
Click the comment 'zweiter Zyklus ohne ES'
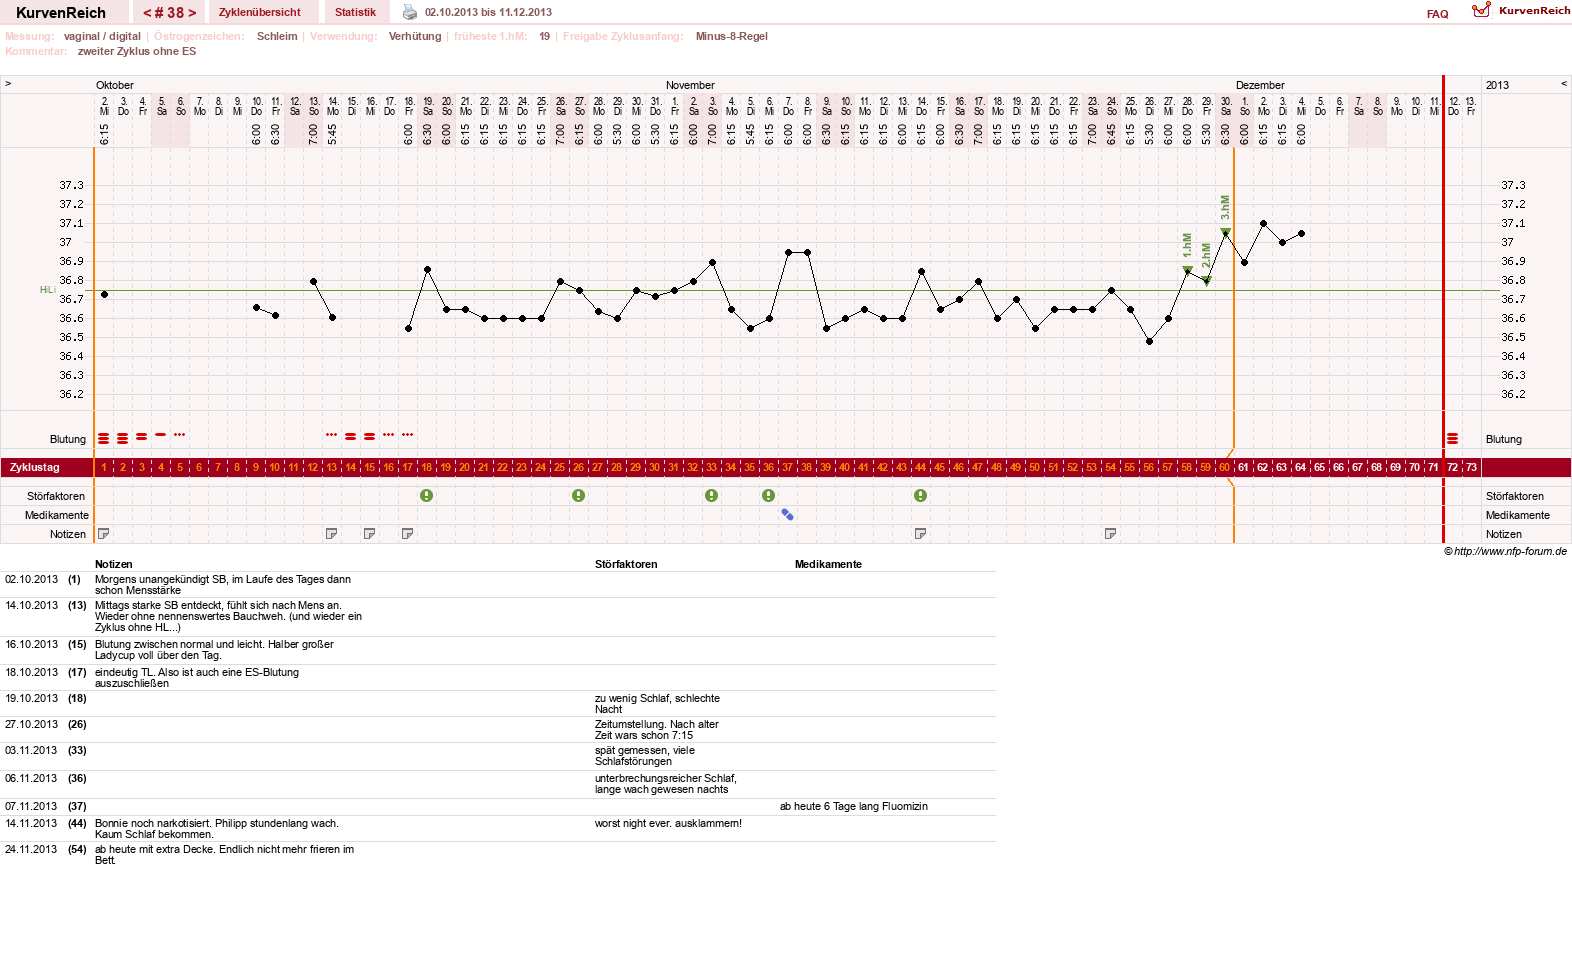(137, 51)
